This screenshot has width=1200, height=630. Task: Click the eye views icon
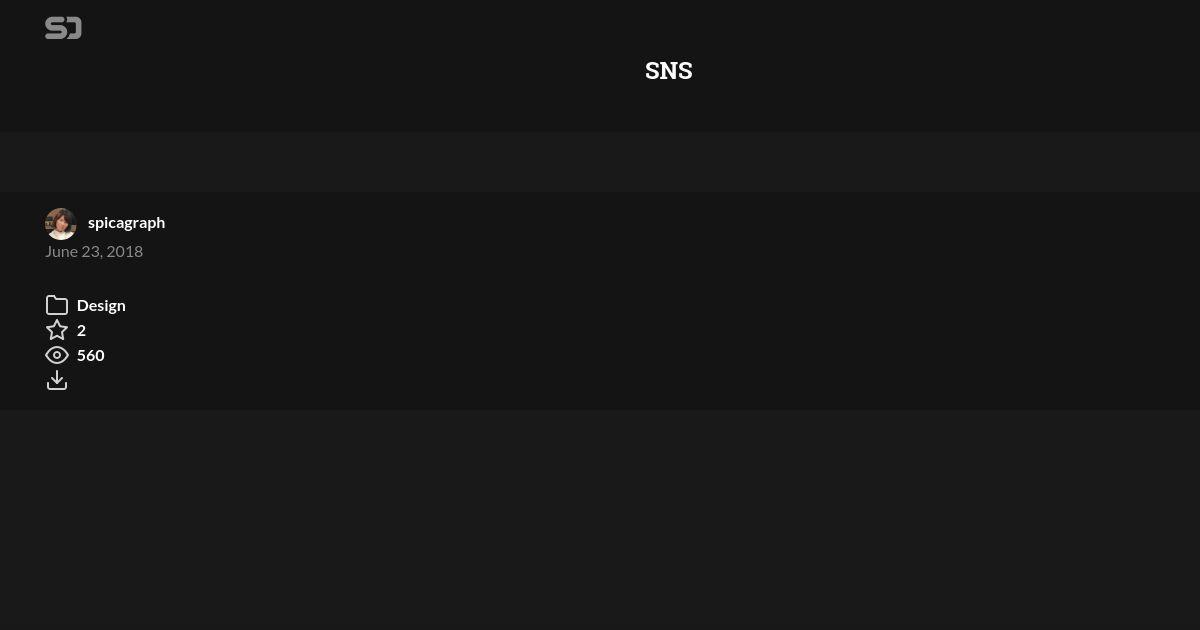(57, 355)
